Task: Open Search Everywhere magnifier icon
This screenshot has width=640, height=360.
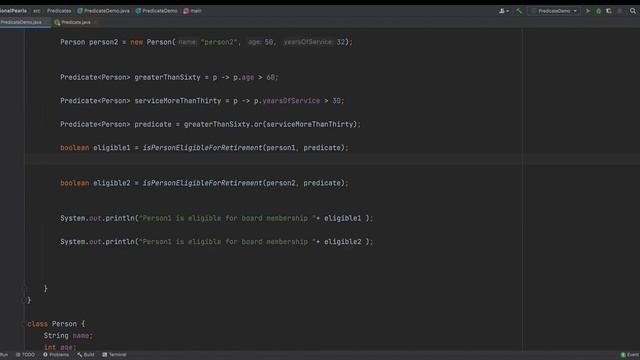Action: coord(633,11)
